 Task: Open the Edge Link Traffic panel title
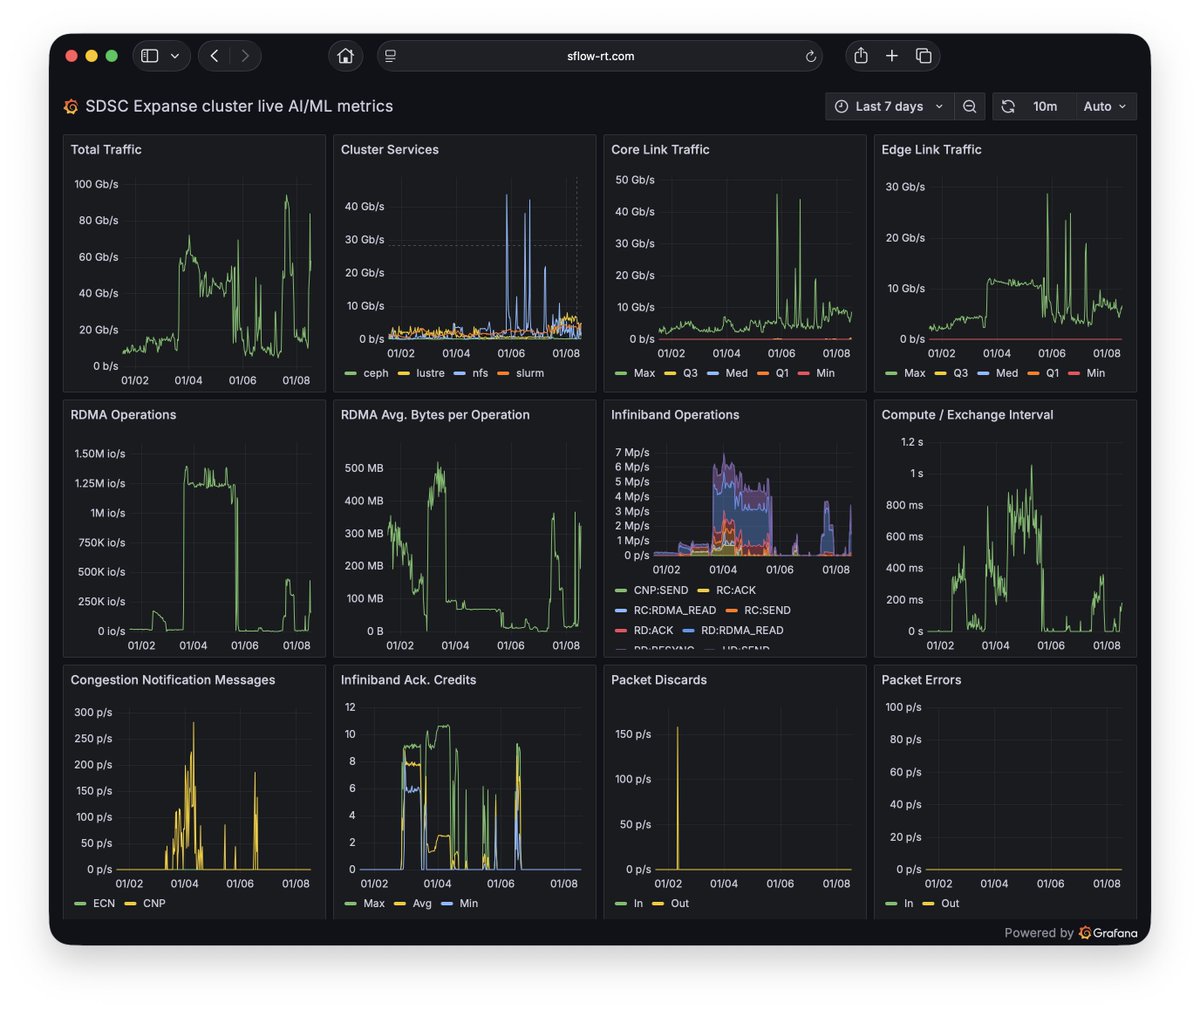931,149
